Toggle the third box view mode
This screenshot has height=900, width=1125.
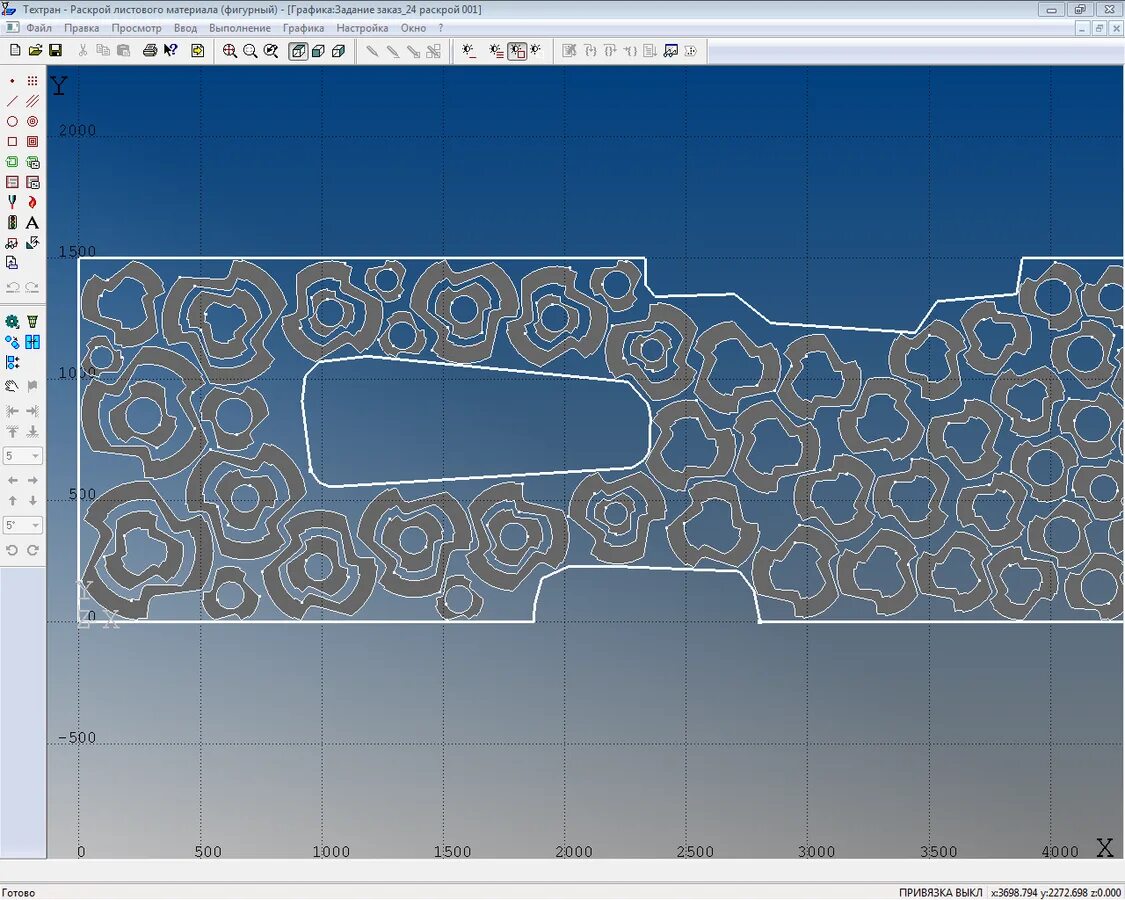coord(339,50)
